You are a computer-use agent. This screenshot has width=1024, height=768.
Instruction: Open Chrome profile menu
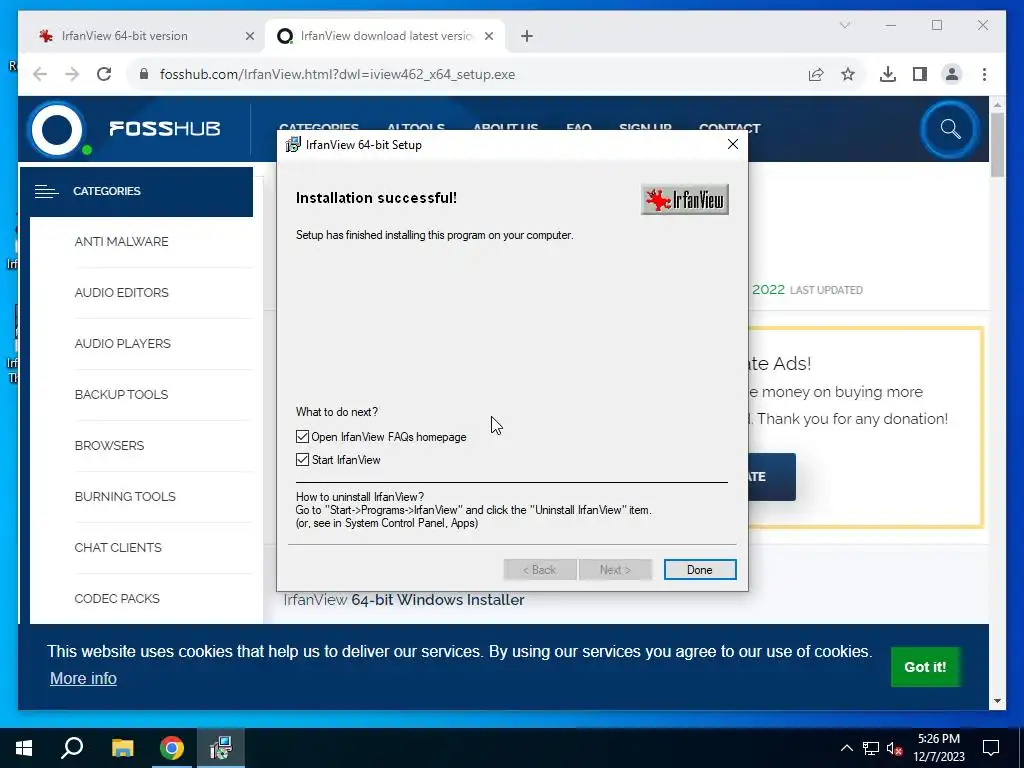pyautogui.click(x=952, y=74)
